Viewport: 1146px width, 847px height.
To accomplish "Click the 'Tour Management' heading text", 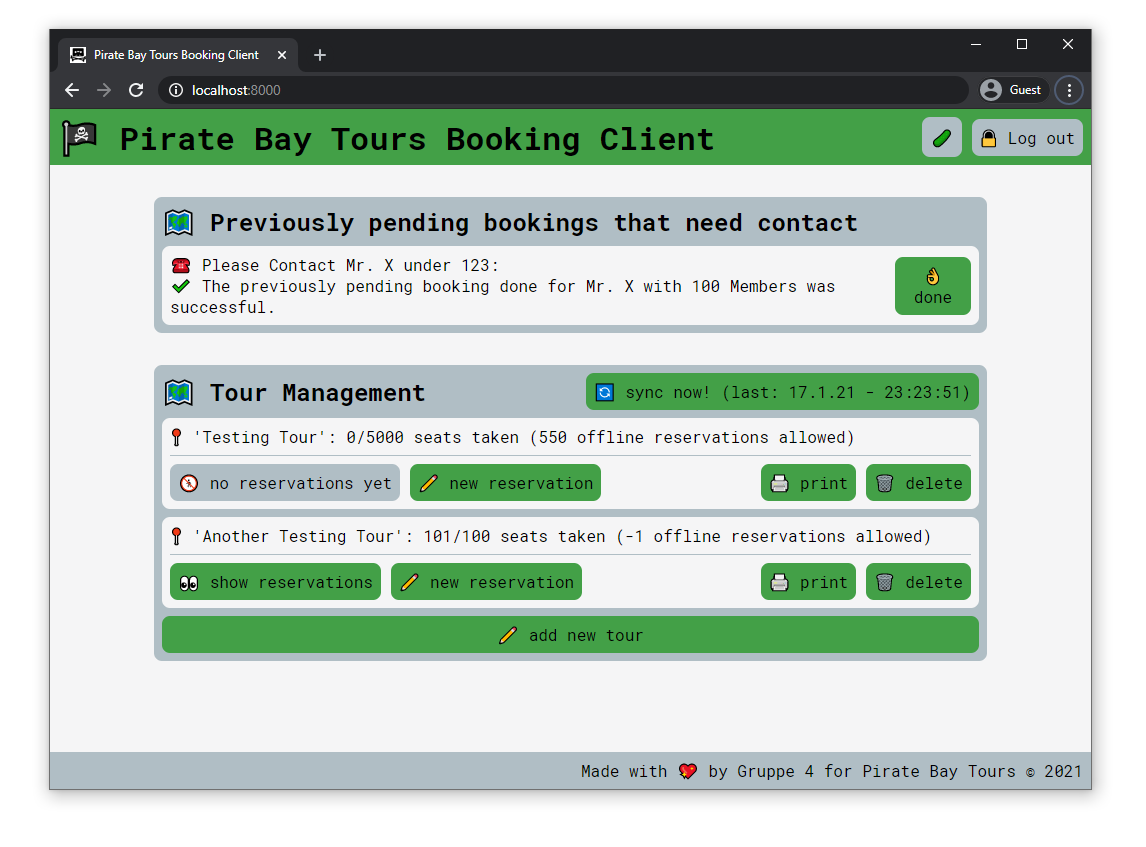I will click(317, 392).
